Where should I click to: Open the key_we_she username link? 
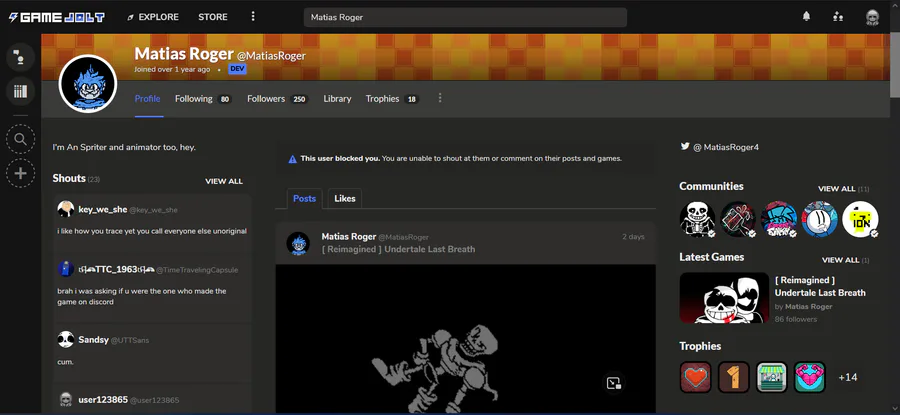(x=103, y=210)
